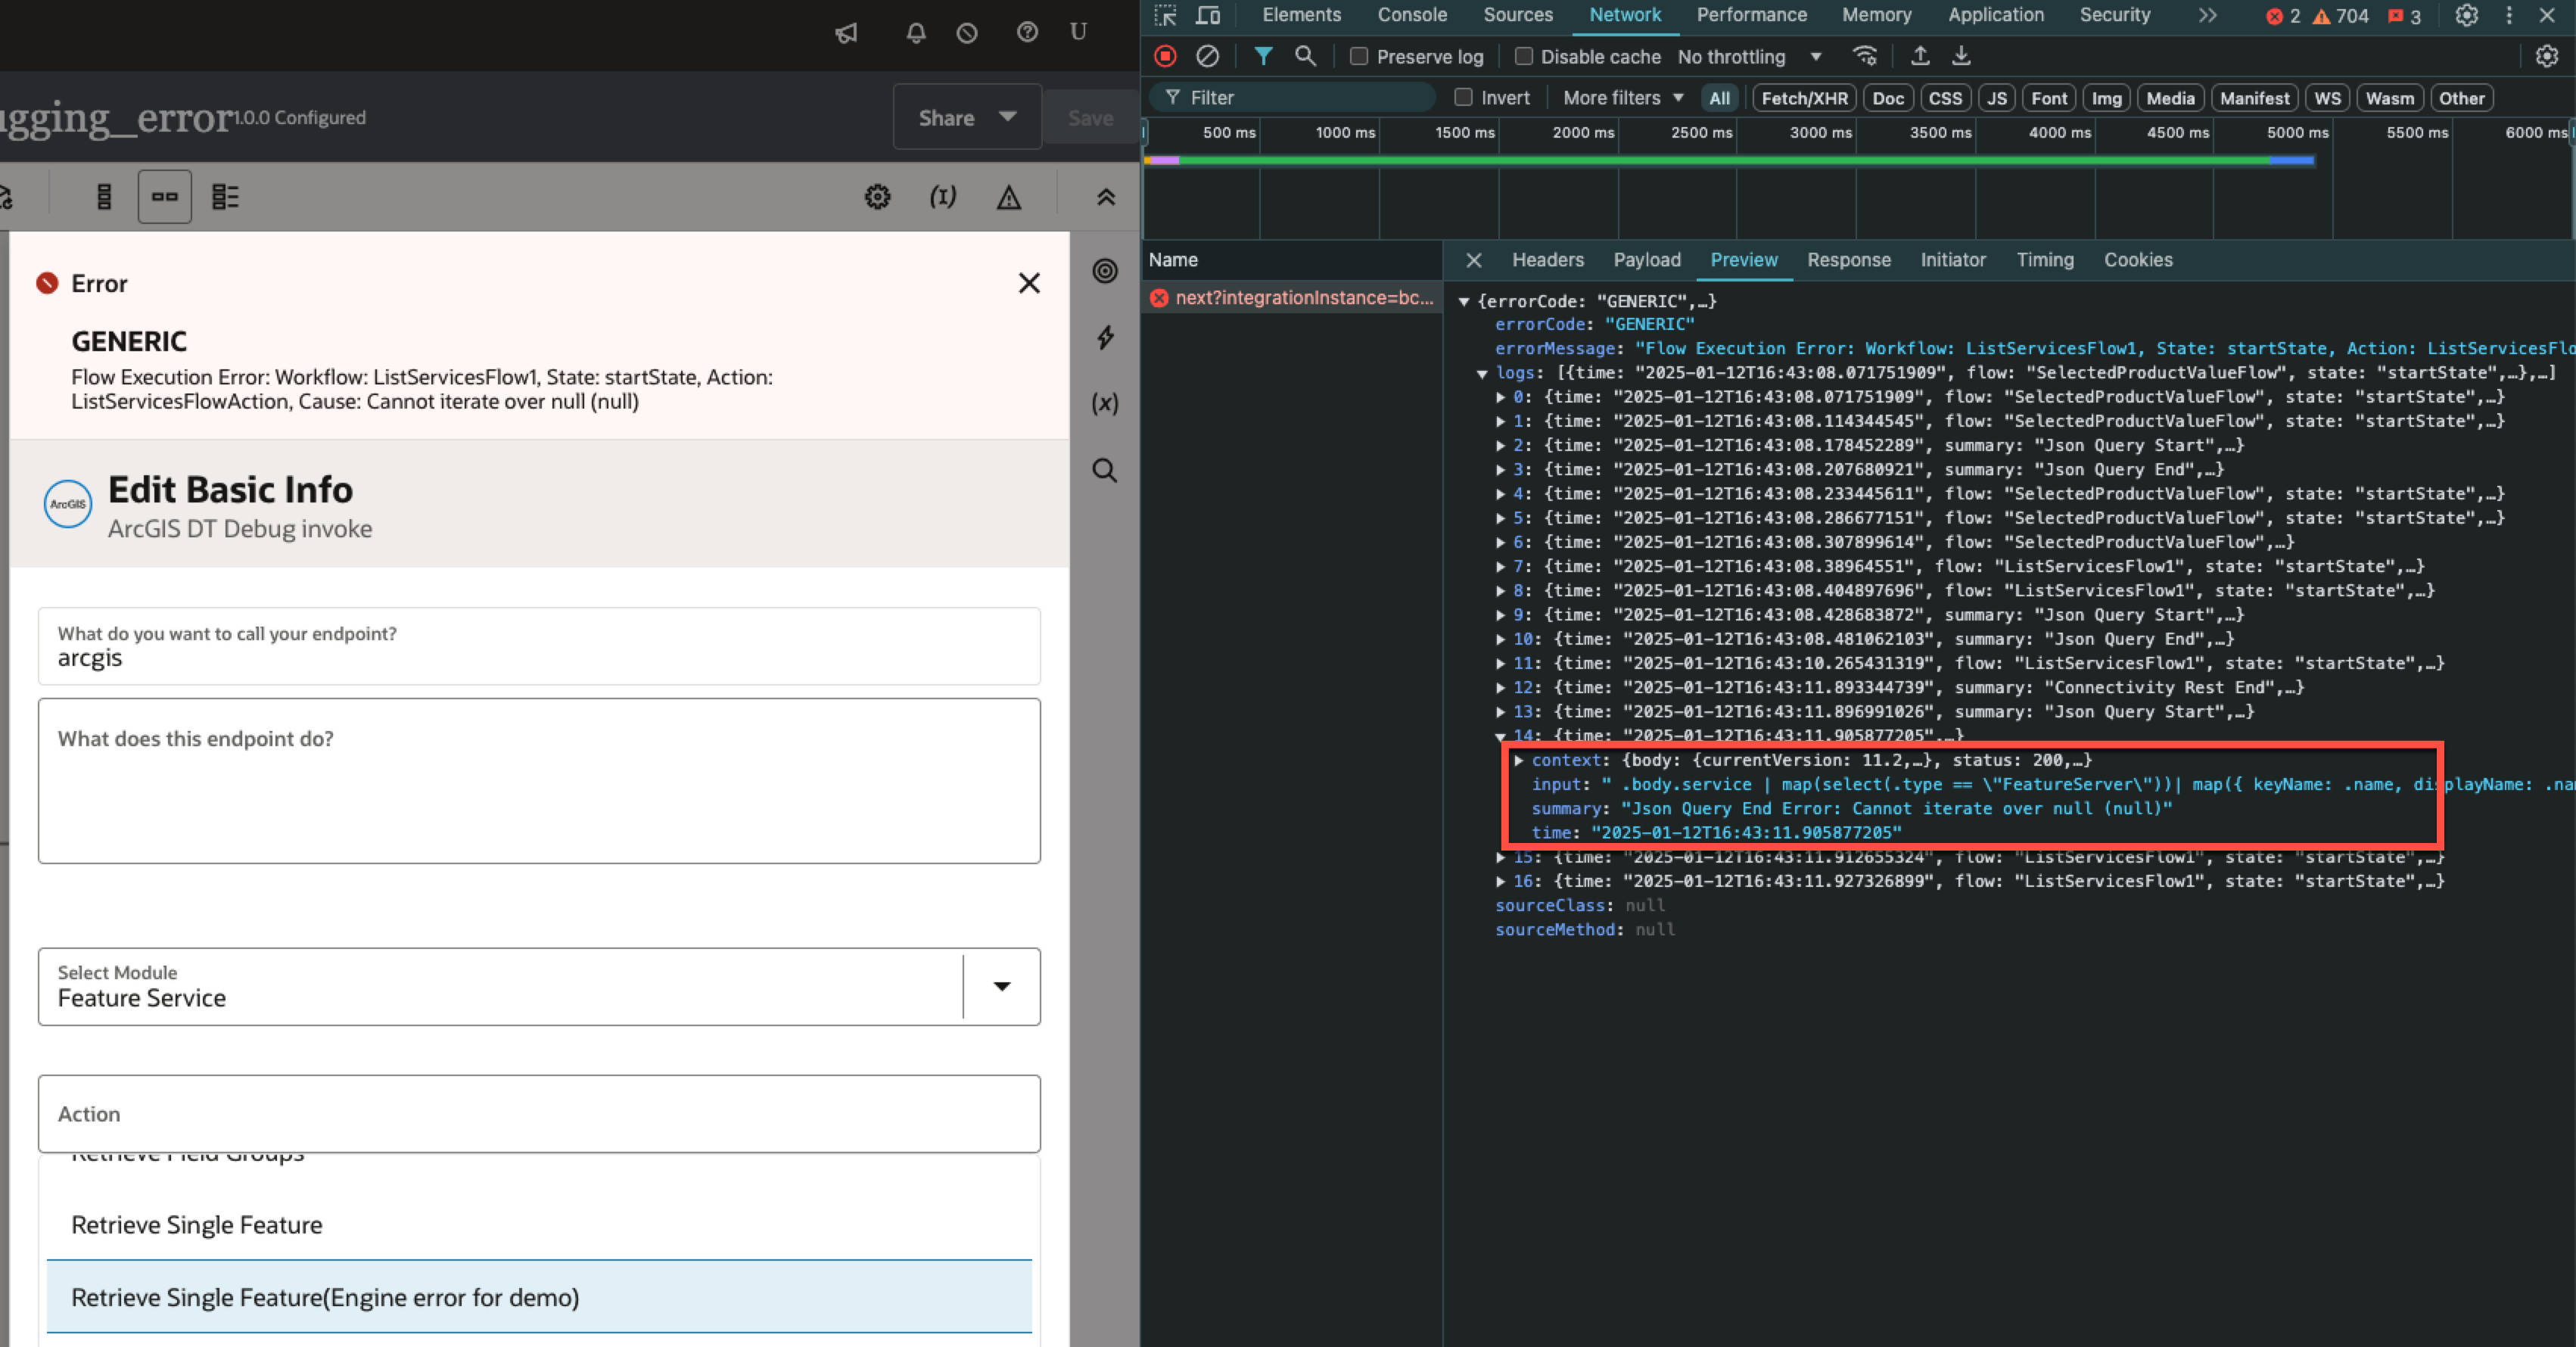
Task: Expand log entry 16 in the preview
Action: pyautogui.click(x=1500, y=882)
